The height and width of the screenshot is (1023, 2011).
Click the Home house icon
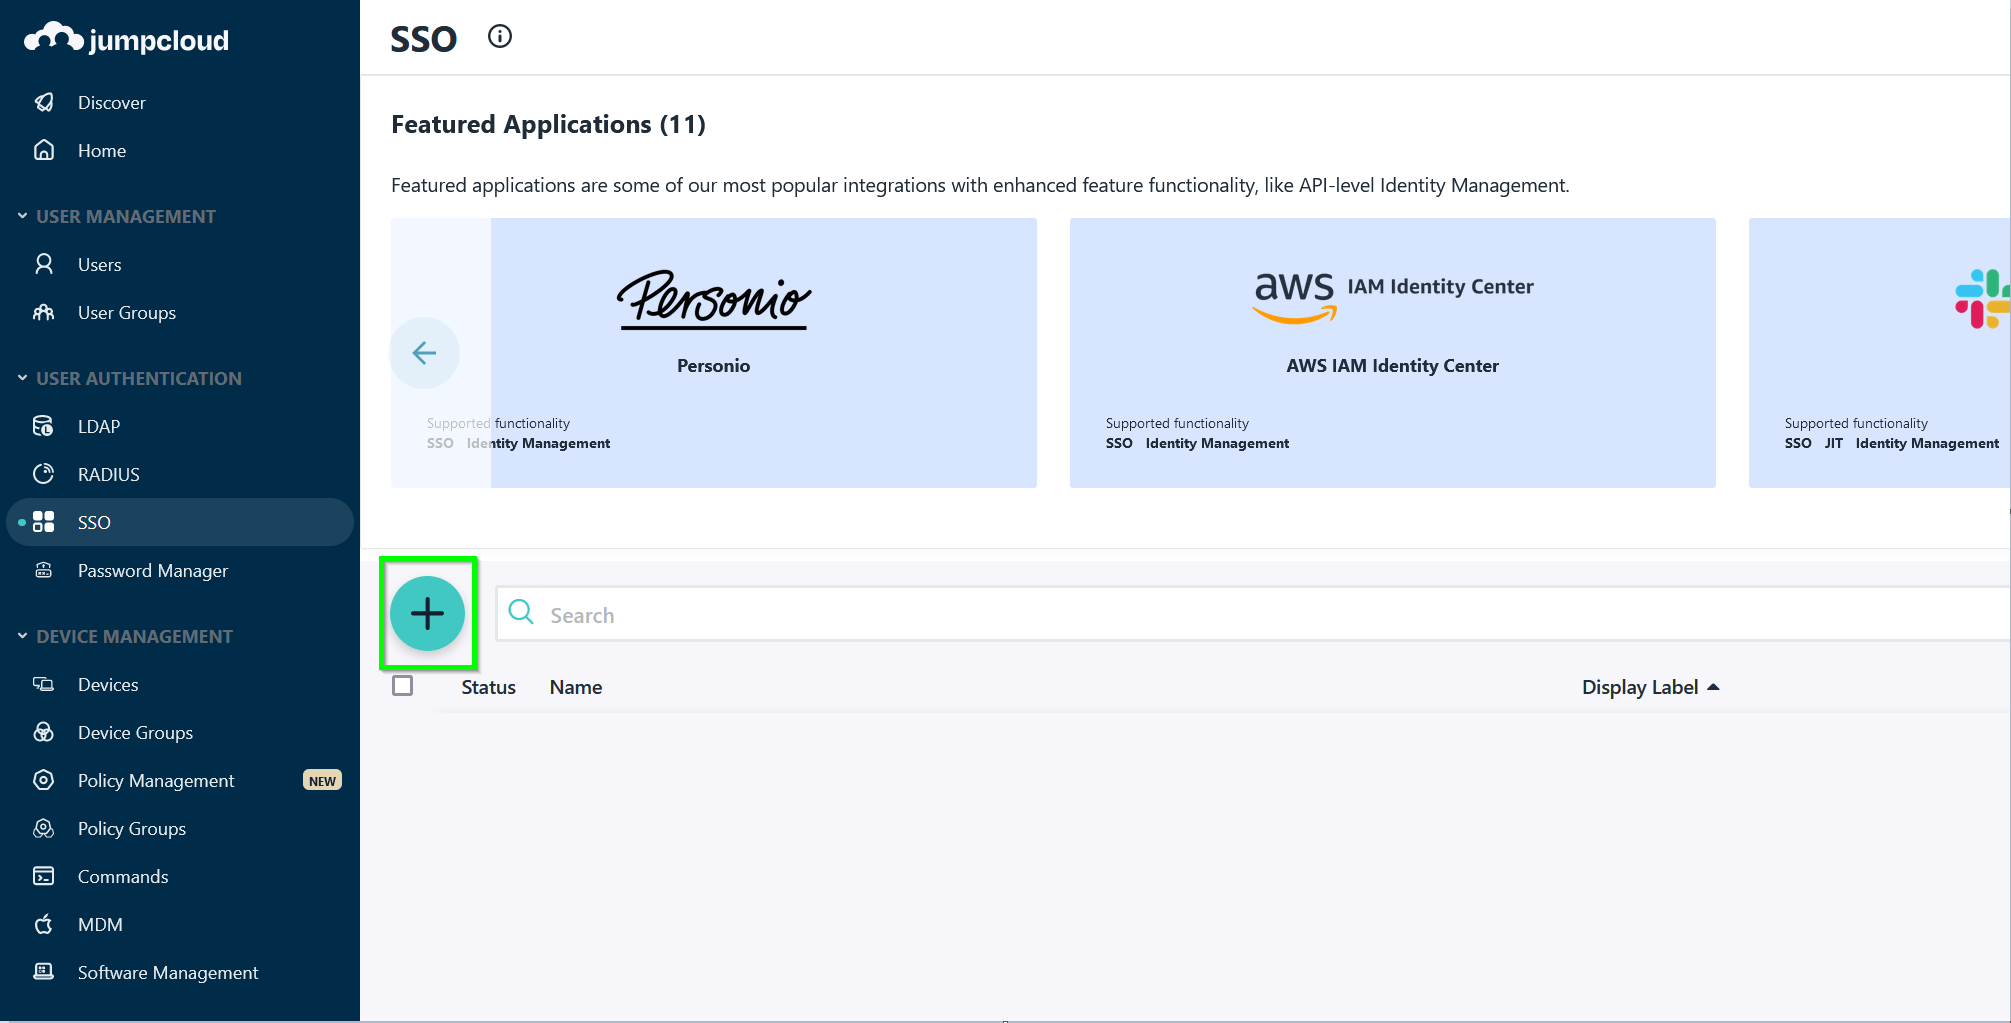point(44,150)
